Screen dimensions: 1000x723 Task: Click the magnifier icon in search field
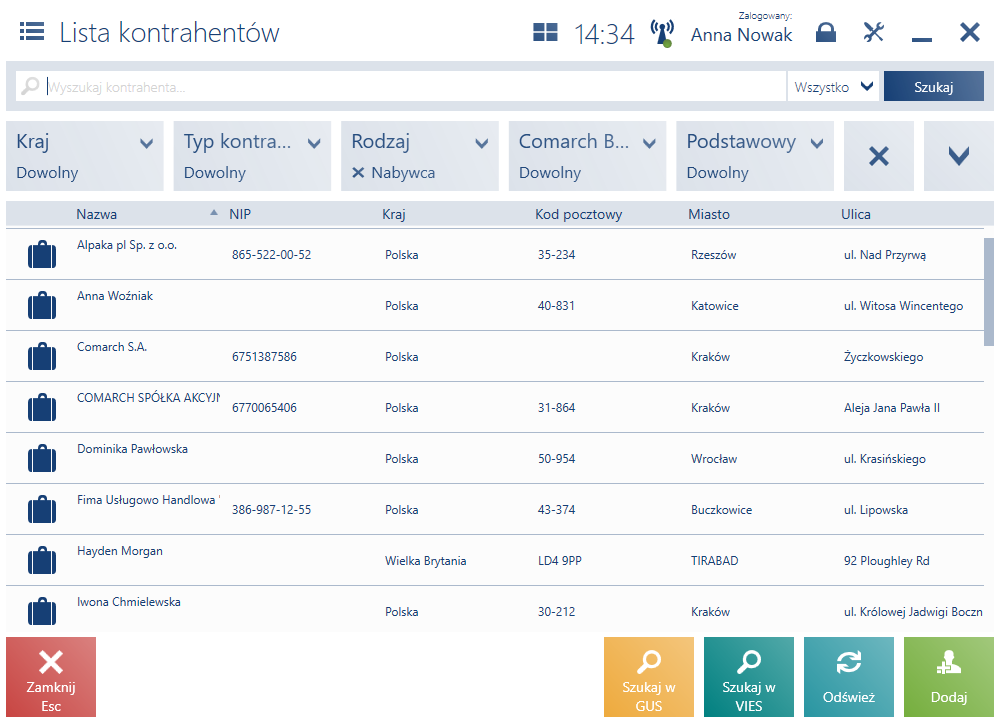pyautogui.click(x=30, y=85)
